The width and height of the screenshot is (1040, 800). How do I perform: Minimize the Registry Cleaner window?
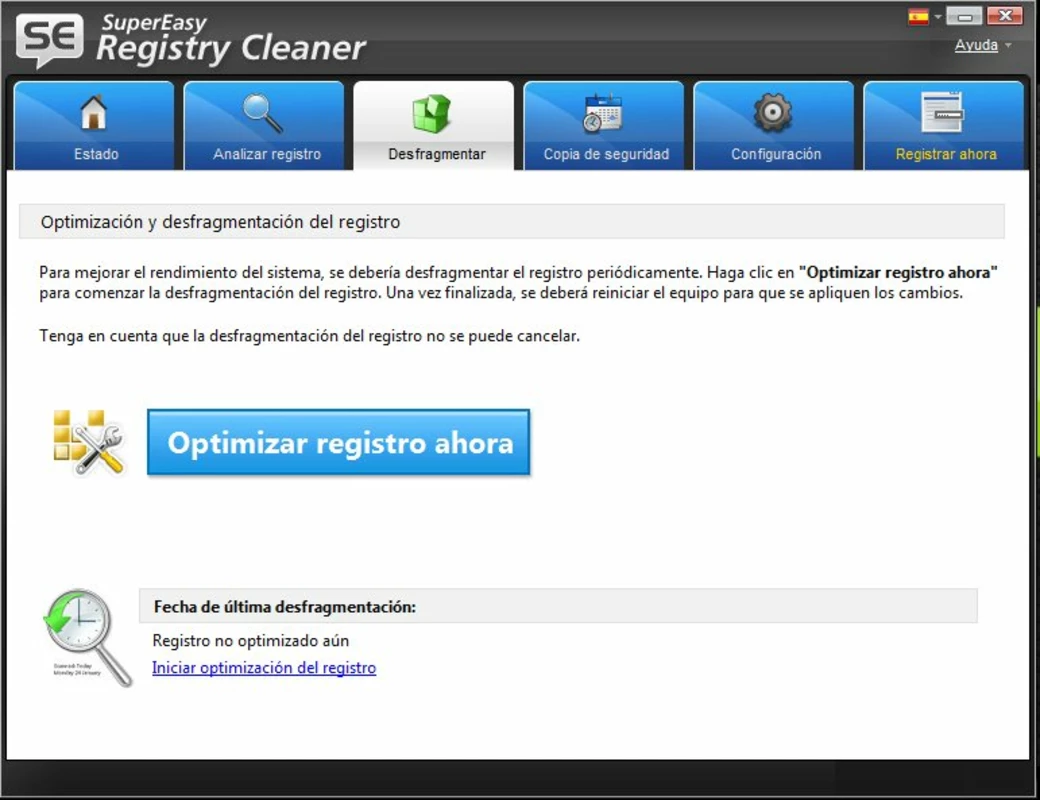(x=964, y=17)
